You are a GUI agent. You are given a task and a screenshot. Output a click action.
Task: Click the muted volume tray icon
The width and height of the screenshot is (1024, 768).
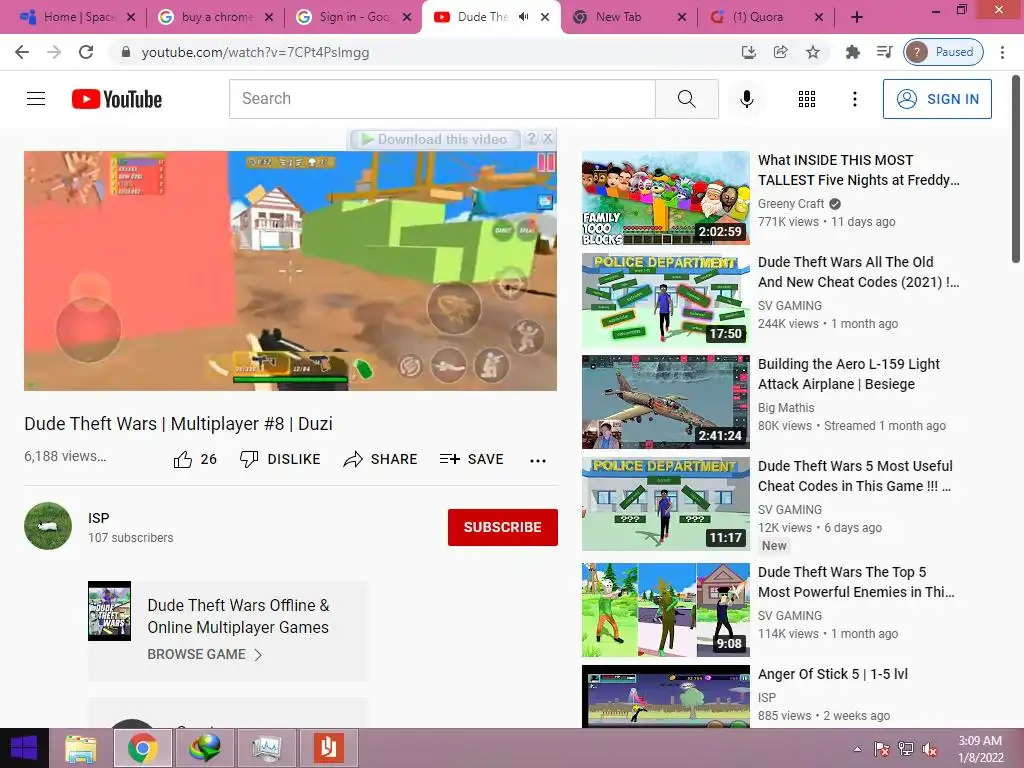930,749
